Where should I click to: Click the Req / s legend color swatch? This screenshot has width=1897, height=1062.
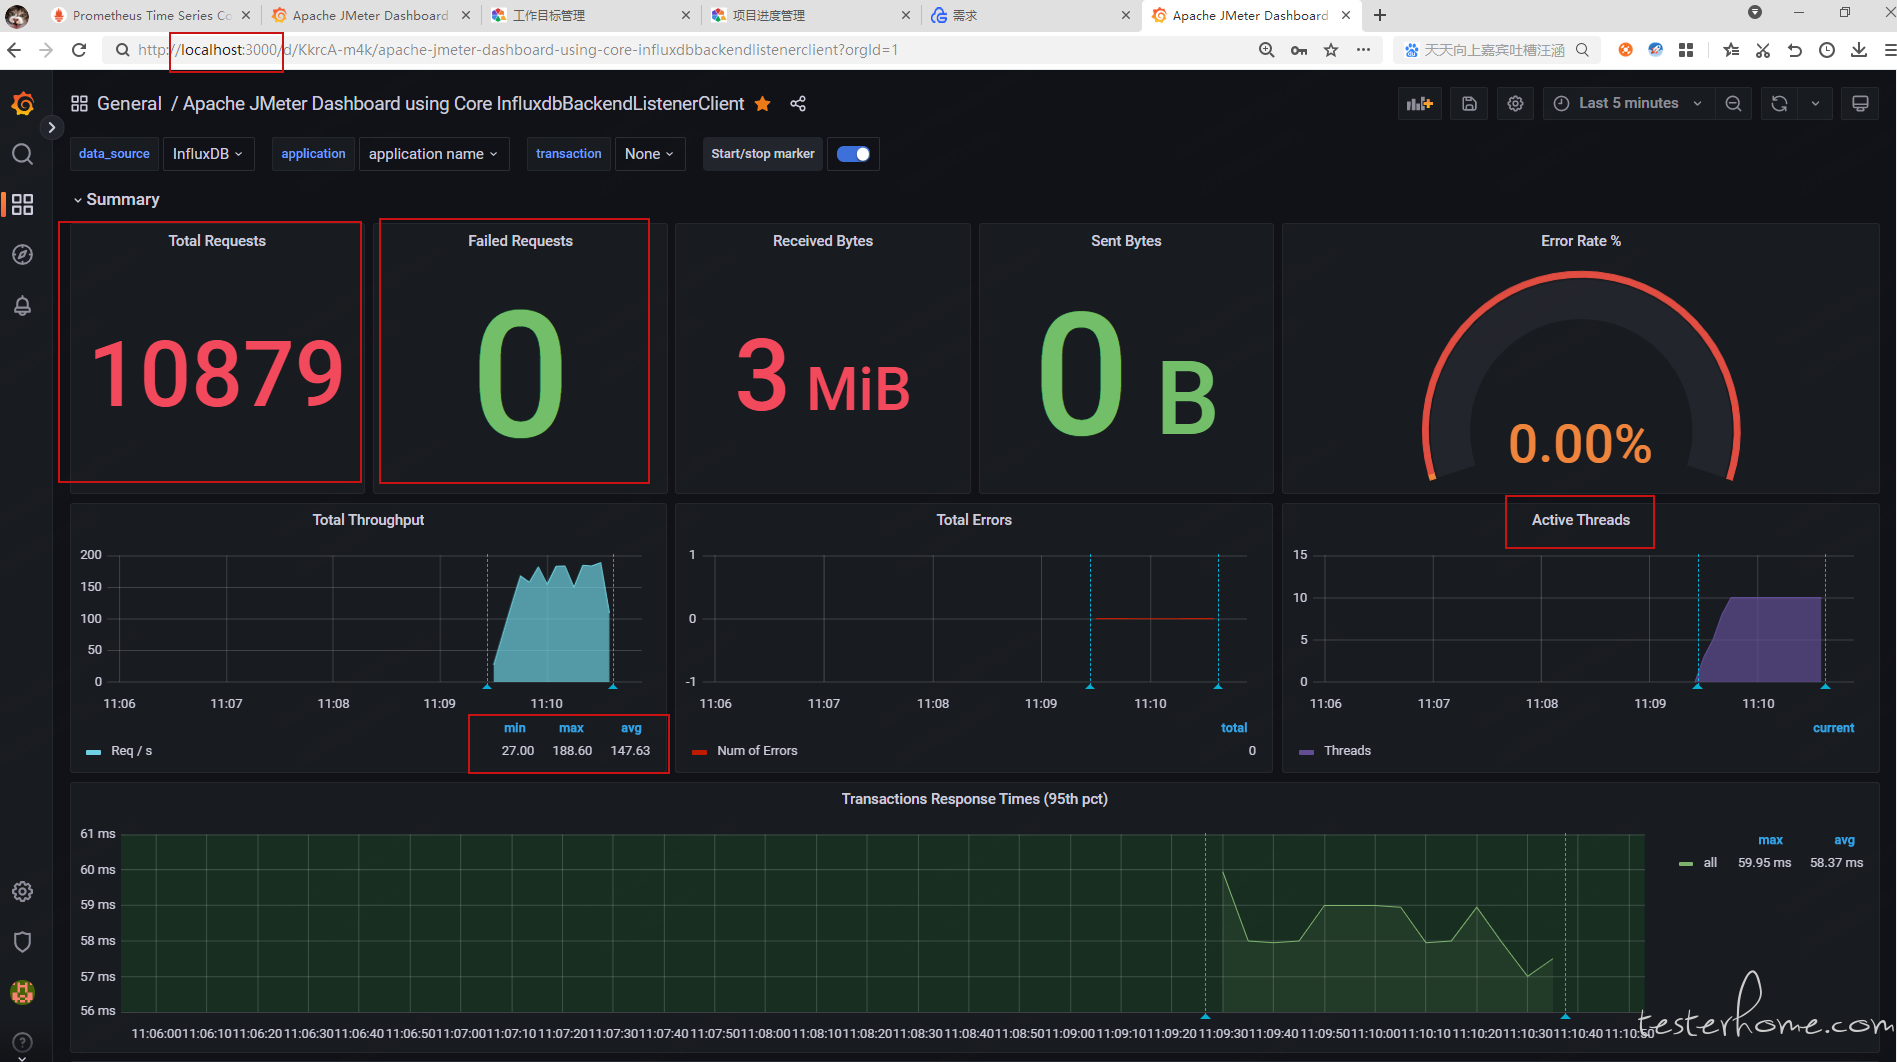[94, 751]
